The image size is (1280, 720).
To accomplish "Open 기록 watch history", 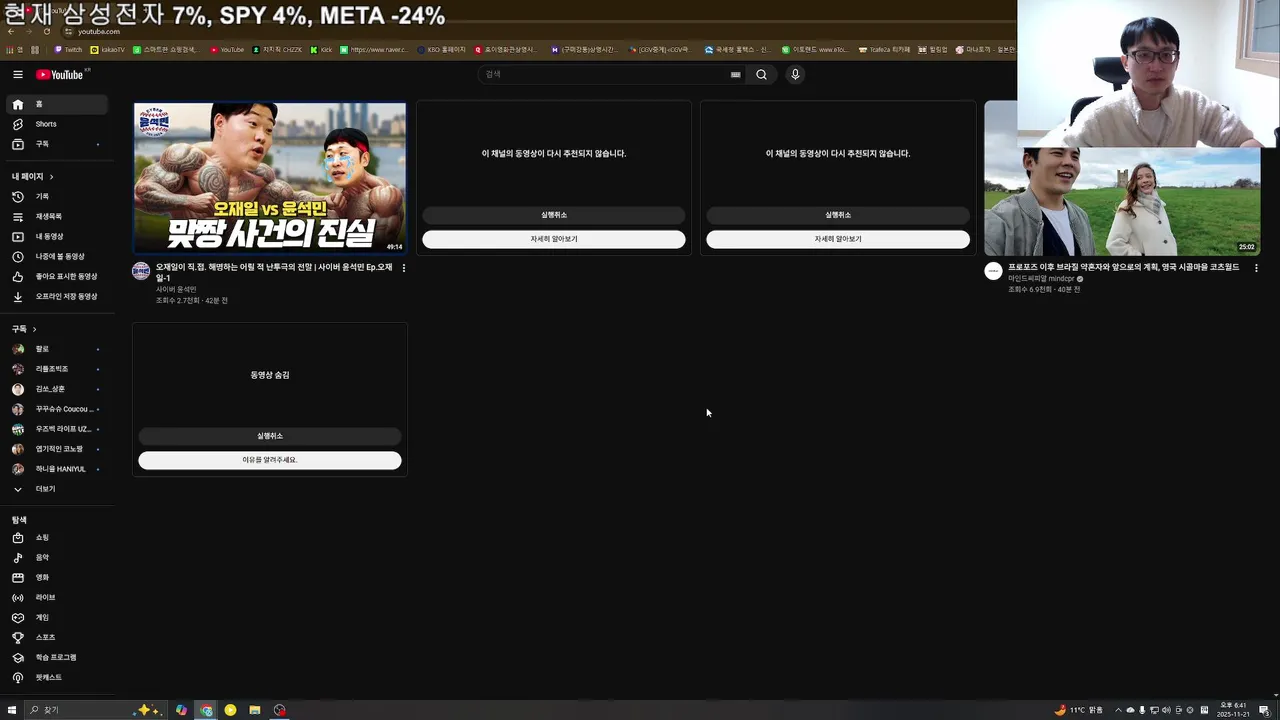I will coord(58,196).
